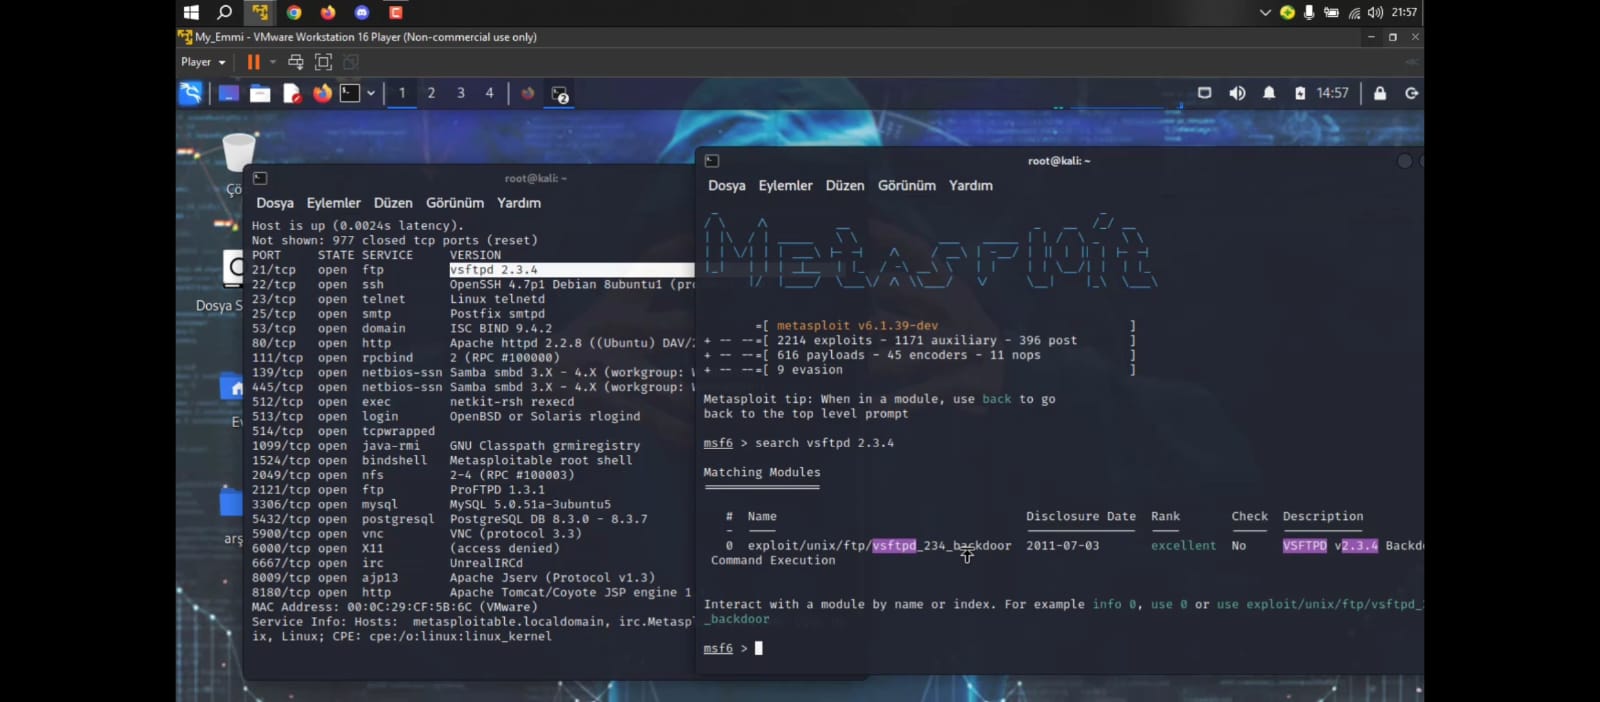The width and height of the screenshot is (1600, 702).
Task: Open the Kali volume control
Action: click(x=1237, y=93)
